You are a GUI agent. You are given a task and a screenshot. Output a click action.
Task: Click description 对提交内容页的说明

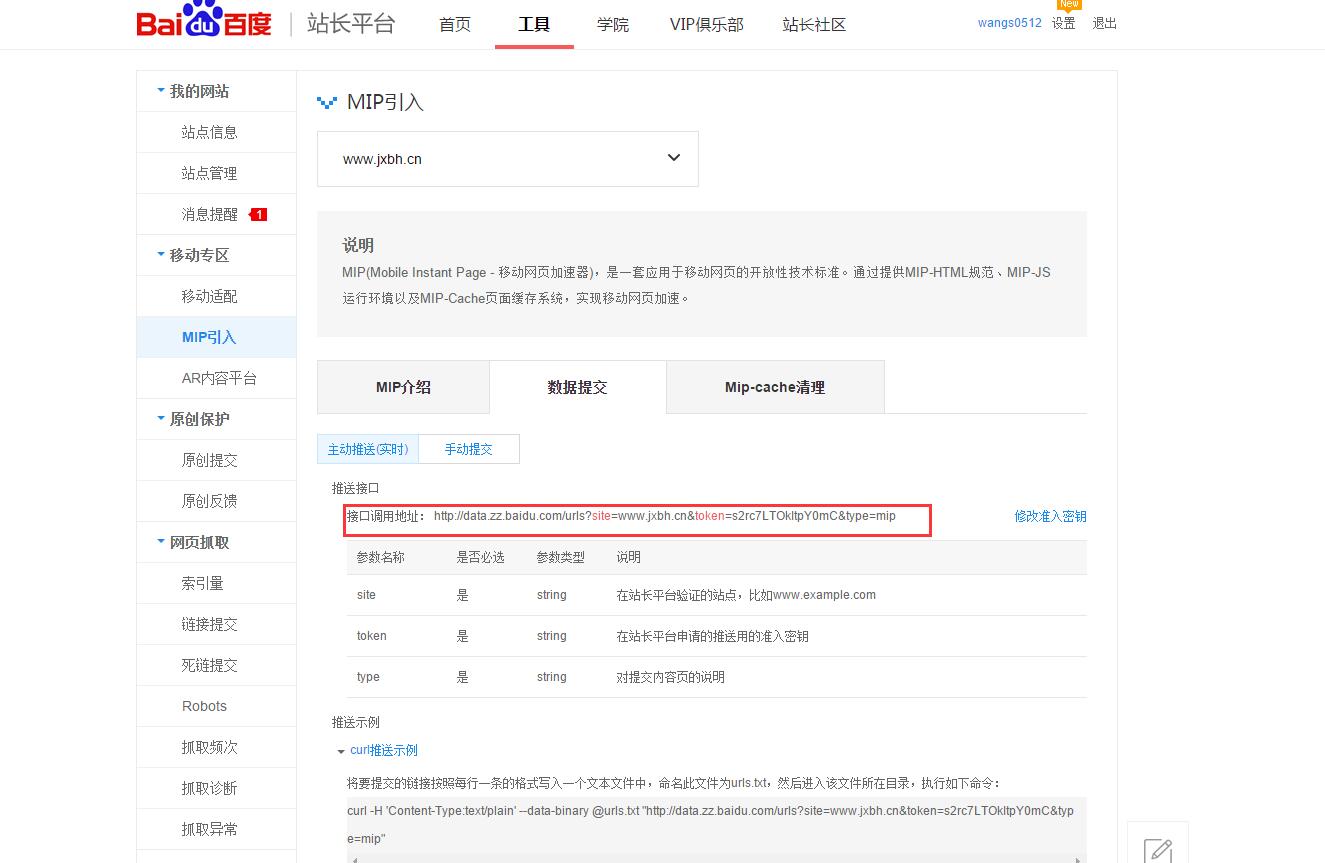coord(671,677)
